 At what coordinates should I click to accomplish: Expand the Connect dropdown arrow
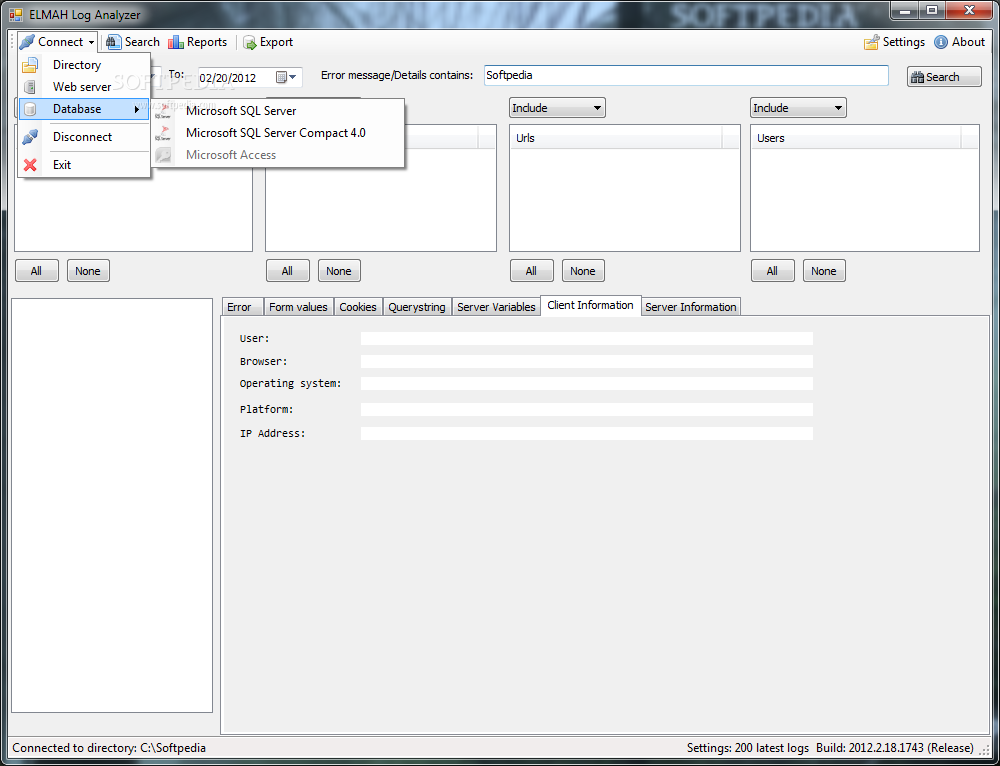click(x=92, y=43)
